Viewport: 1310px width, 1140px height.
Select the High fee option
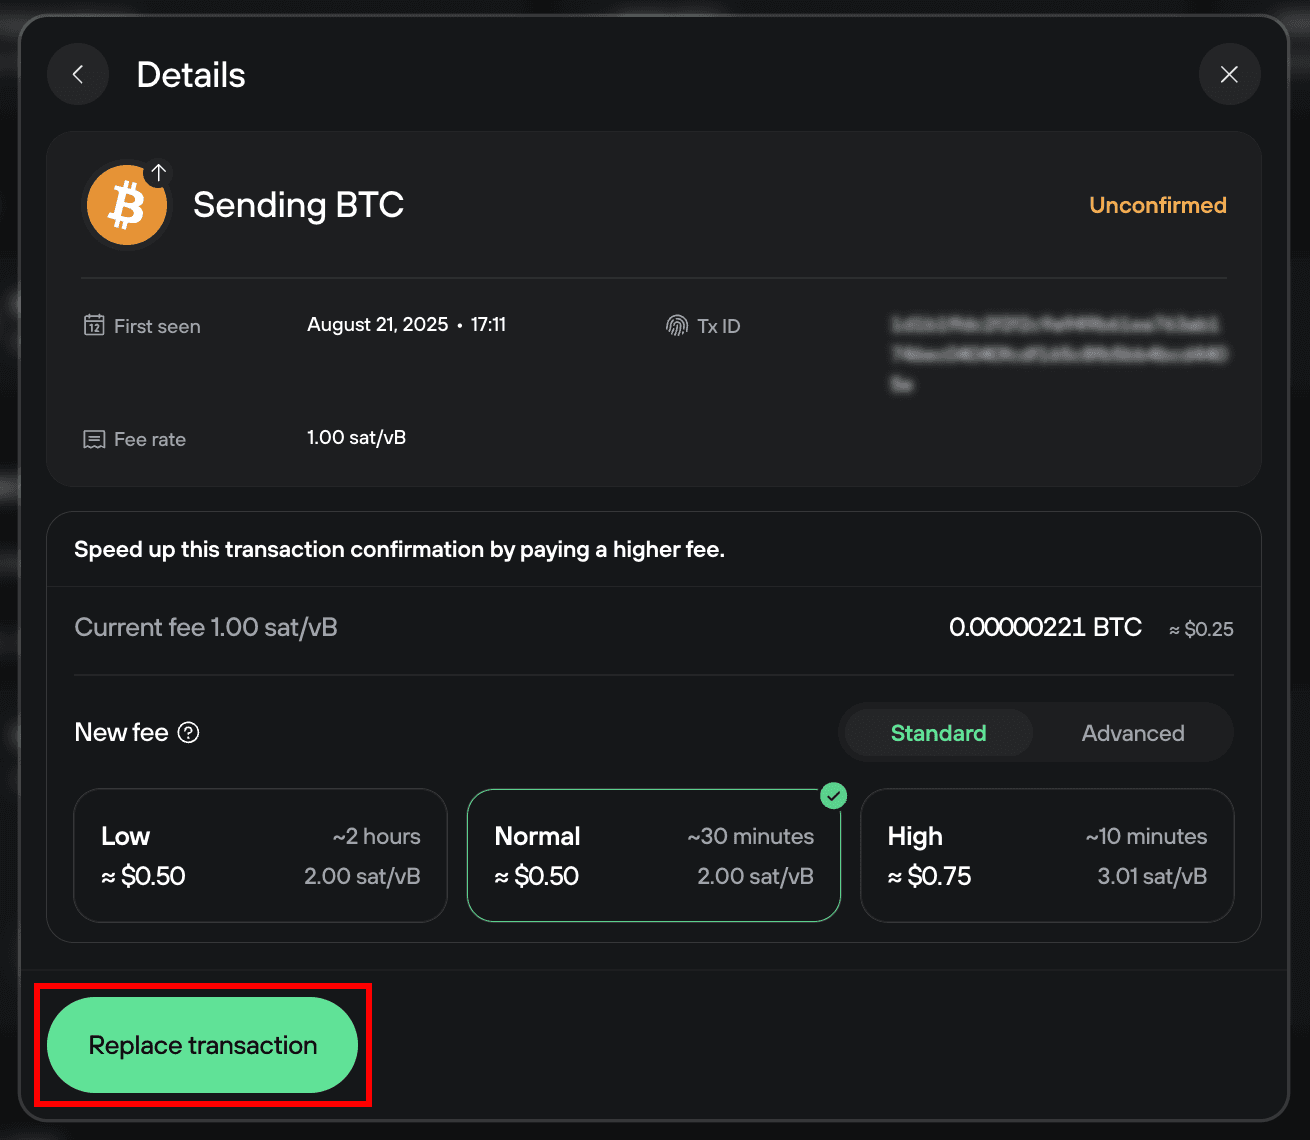[1047, 855]
